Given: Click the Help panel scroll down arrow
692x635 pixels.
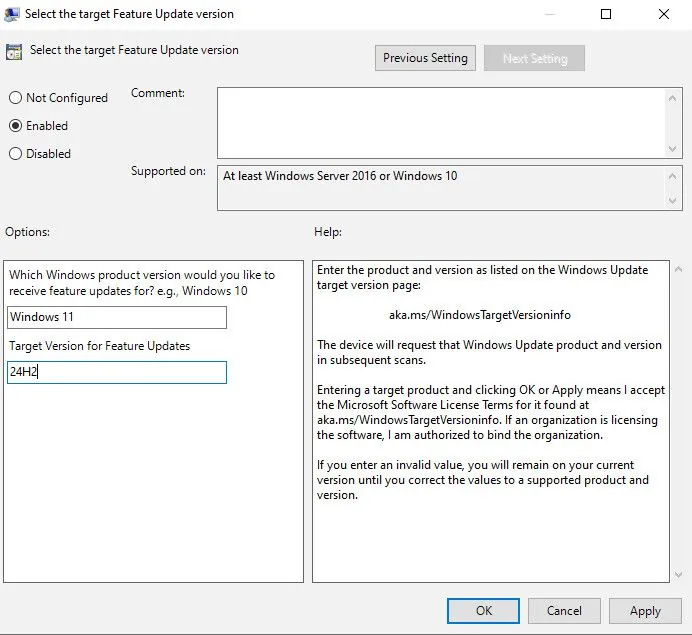Looking at the screenshot, I should click(678, 573).
